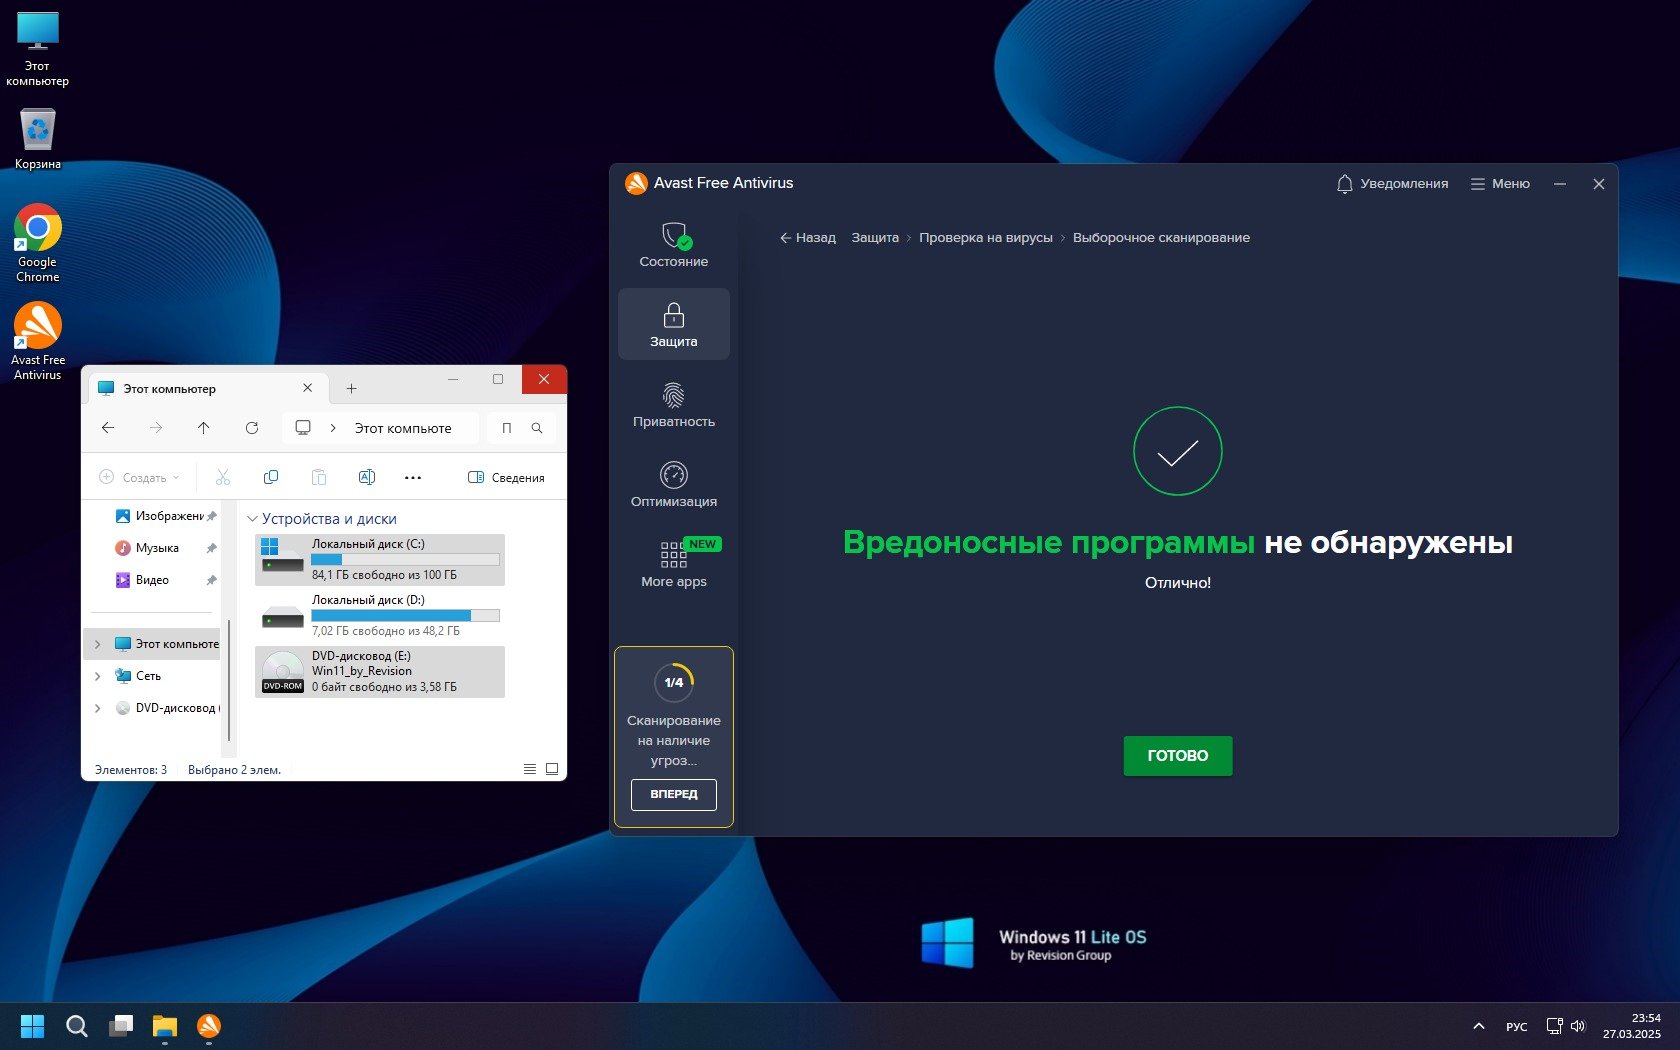The width and height of the screenshot is (1680, 1050).
Task: Add a new tab in File Explorer
Action: click(x=351, y=389)
